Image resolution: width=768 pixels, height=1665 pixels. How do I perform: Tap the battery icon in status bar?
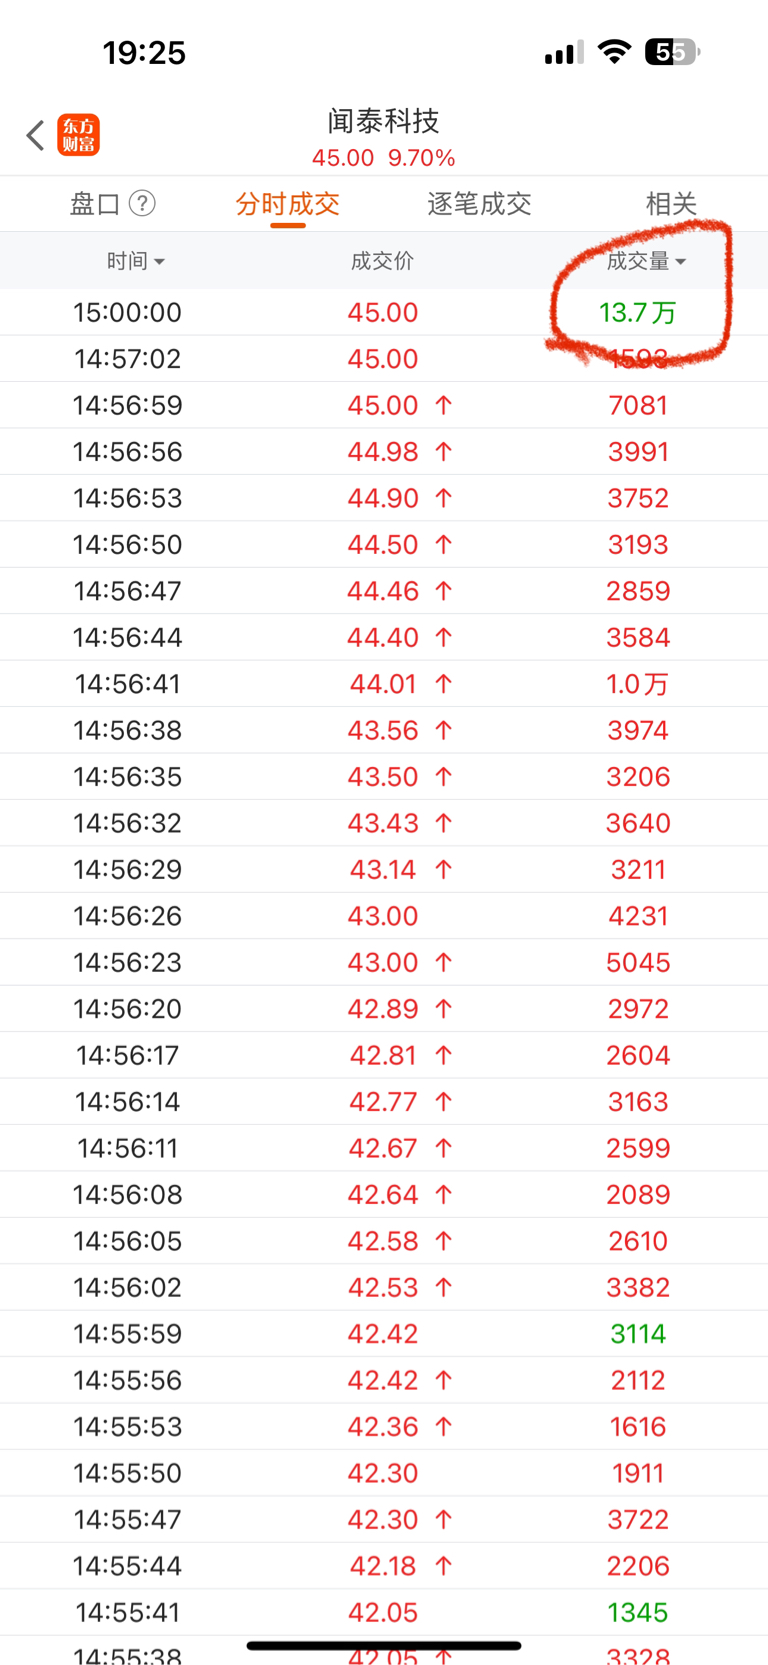(672, 52)
